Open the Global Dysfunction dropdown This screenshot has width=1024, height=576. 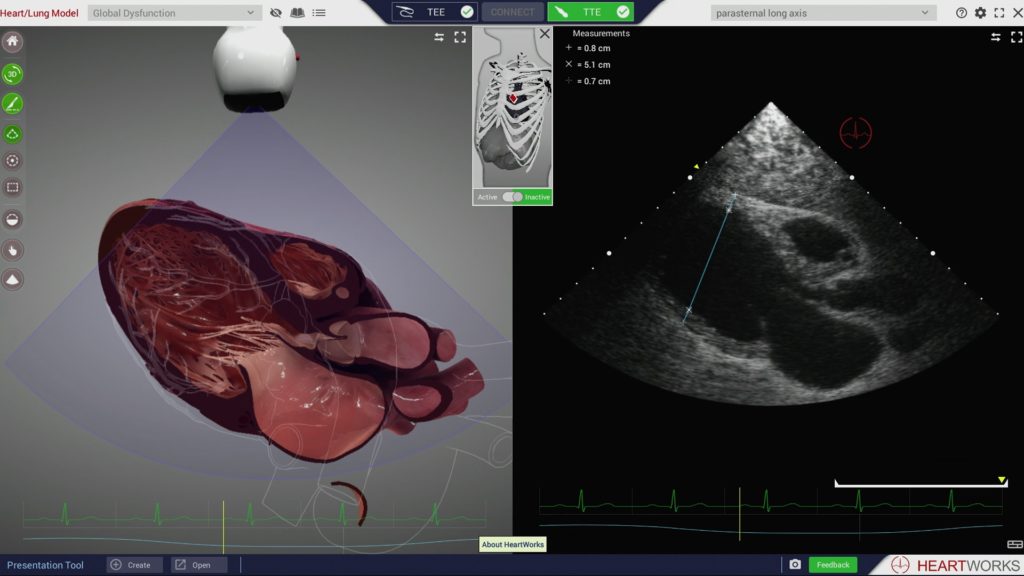[175, 13]
